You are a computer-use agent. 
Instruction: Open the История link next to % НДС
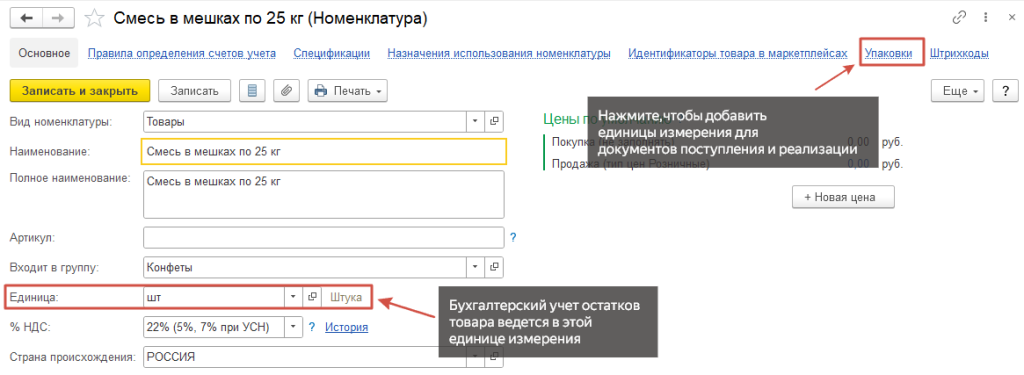(347, 327)
